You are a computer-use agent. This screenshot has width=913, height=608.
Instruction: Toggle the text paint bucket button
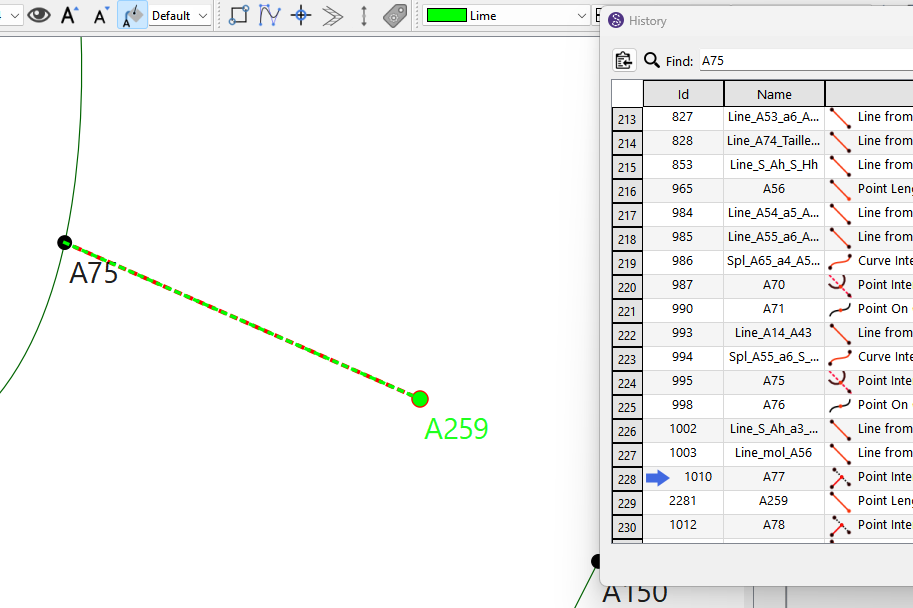[132, 15]
